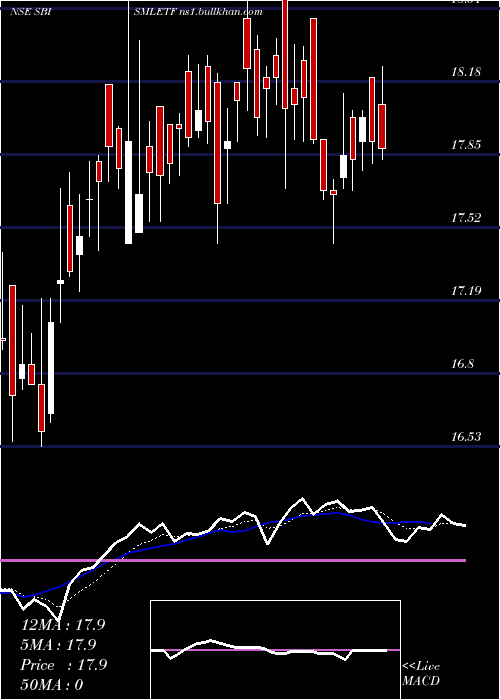Click the 12MA : 17.9 readout
Image resolution: width=500 pixels, height=700 pixels.
[63, 625]
